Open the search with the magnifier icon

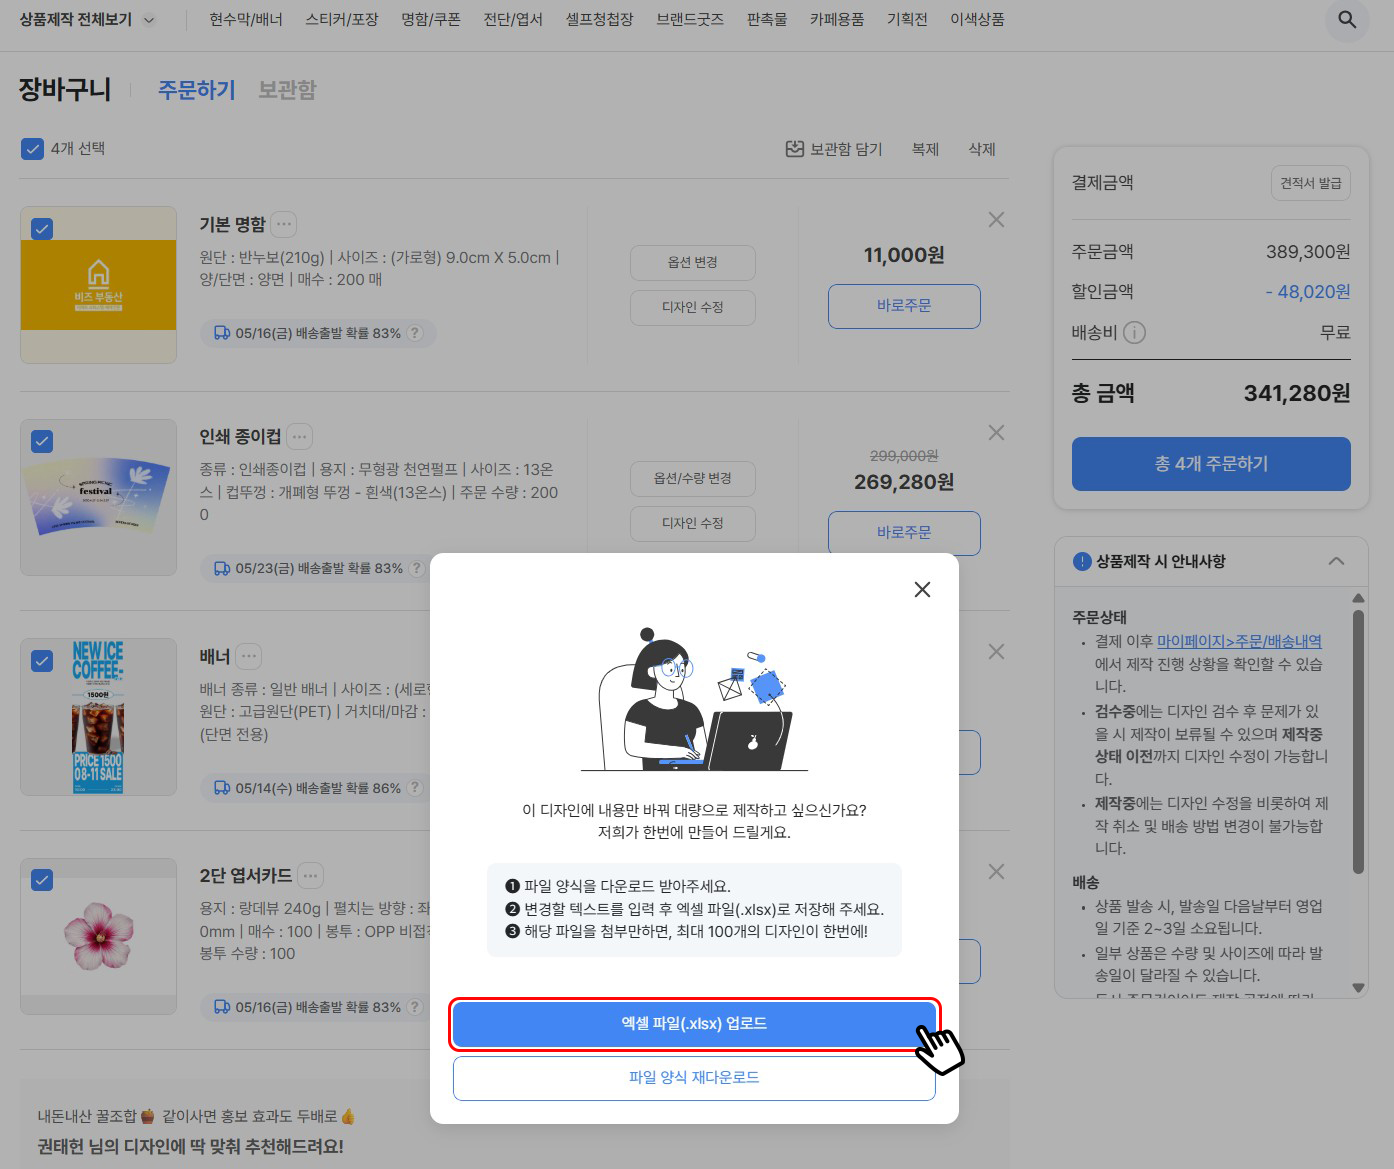tap(1347, 20)
